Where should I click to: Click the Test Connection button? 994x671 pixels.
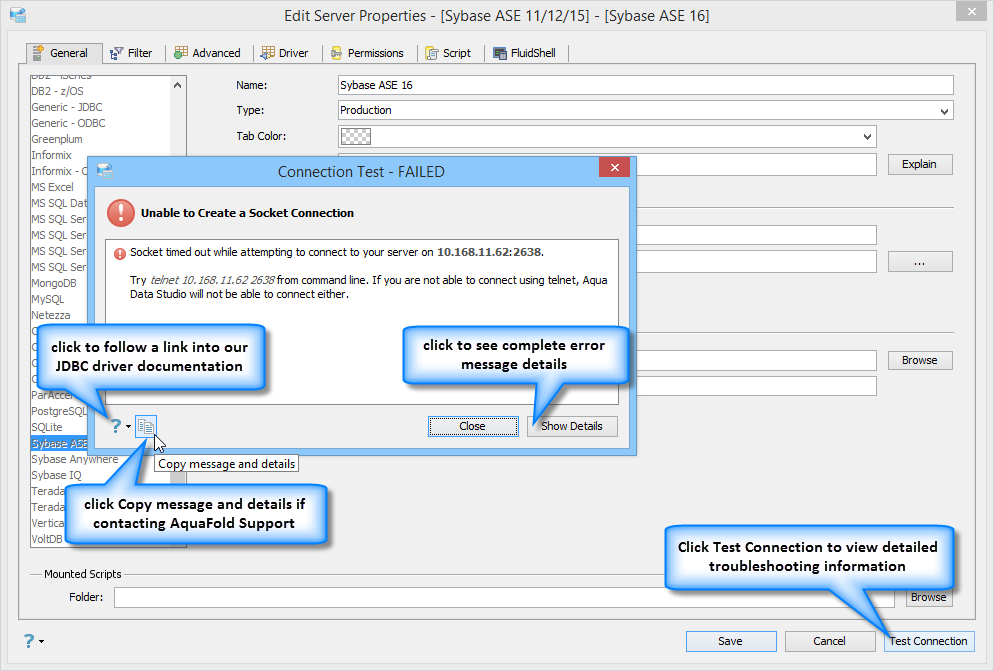pos(929,641)
